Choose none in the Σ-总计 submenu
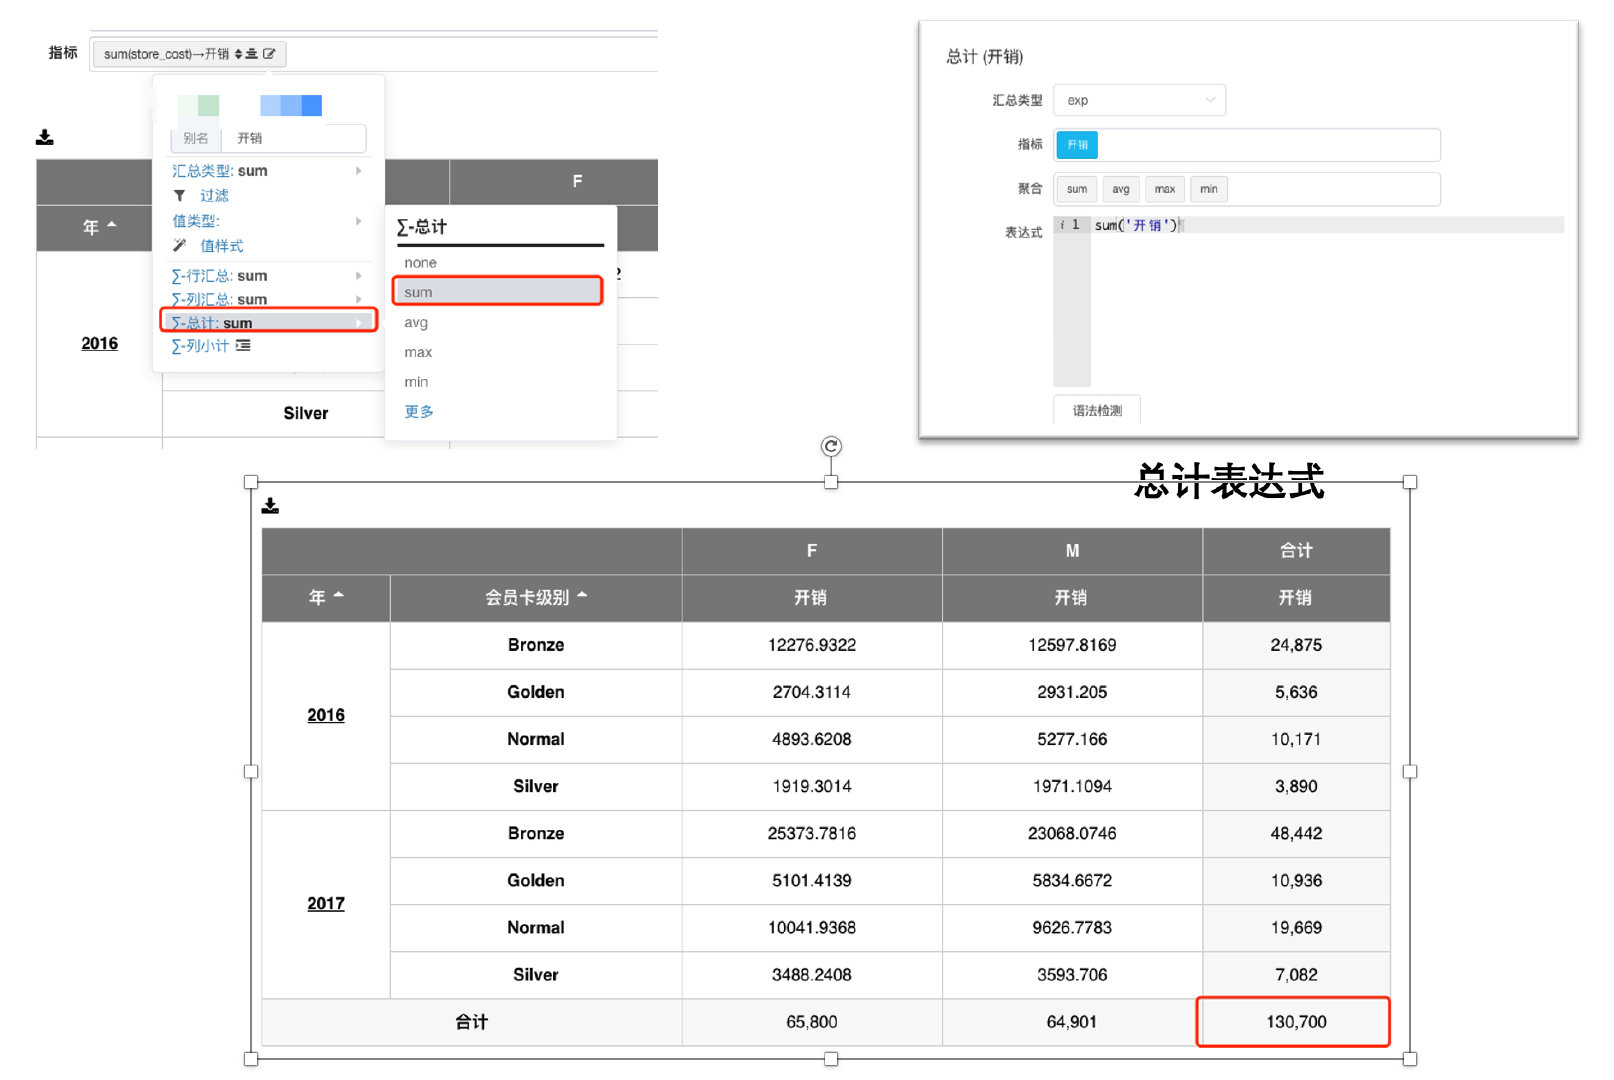The height and width of the screenshot is (1080, 1614). [420, 263]
